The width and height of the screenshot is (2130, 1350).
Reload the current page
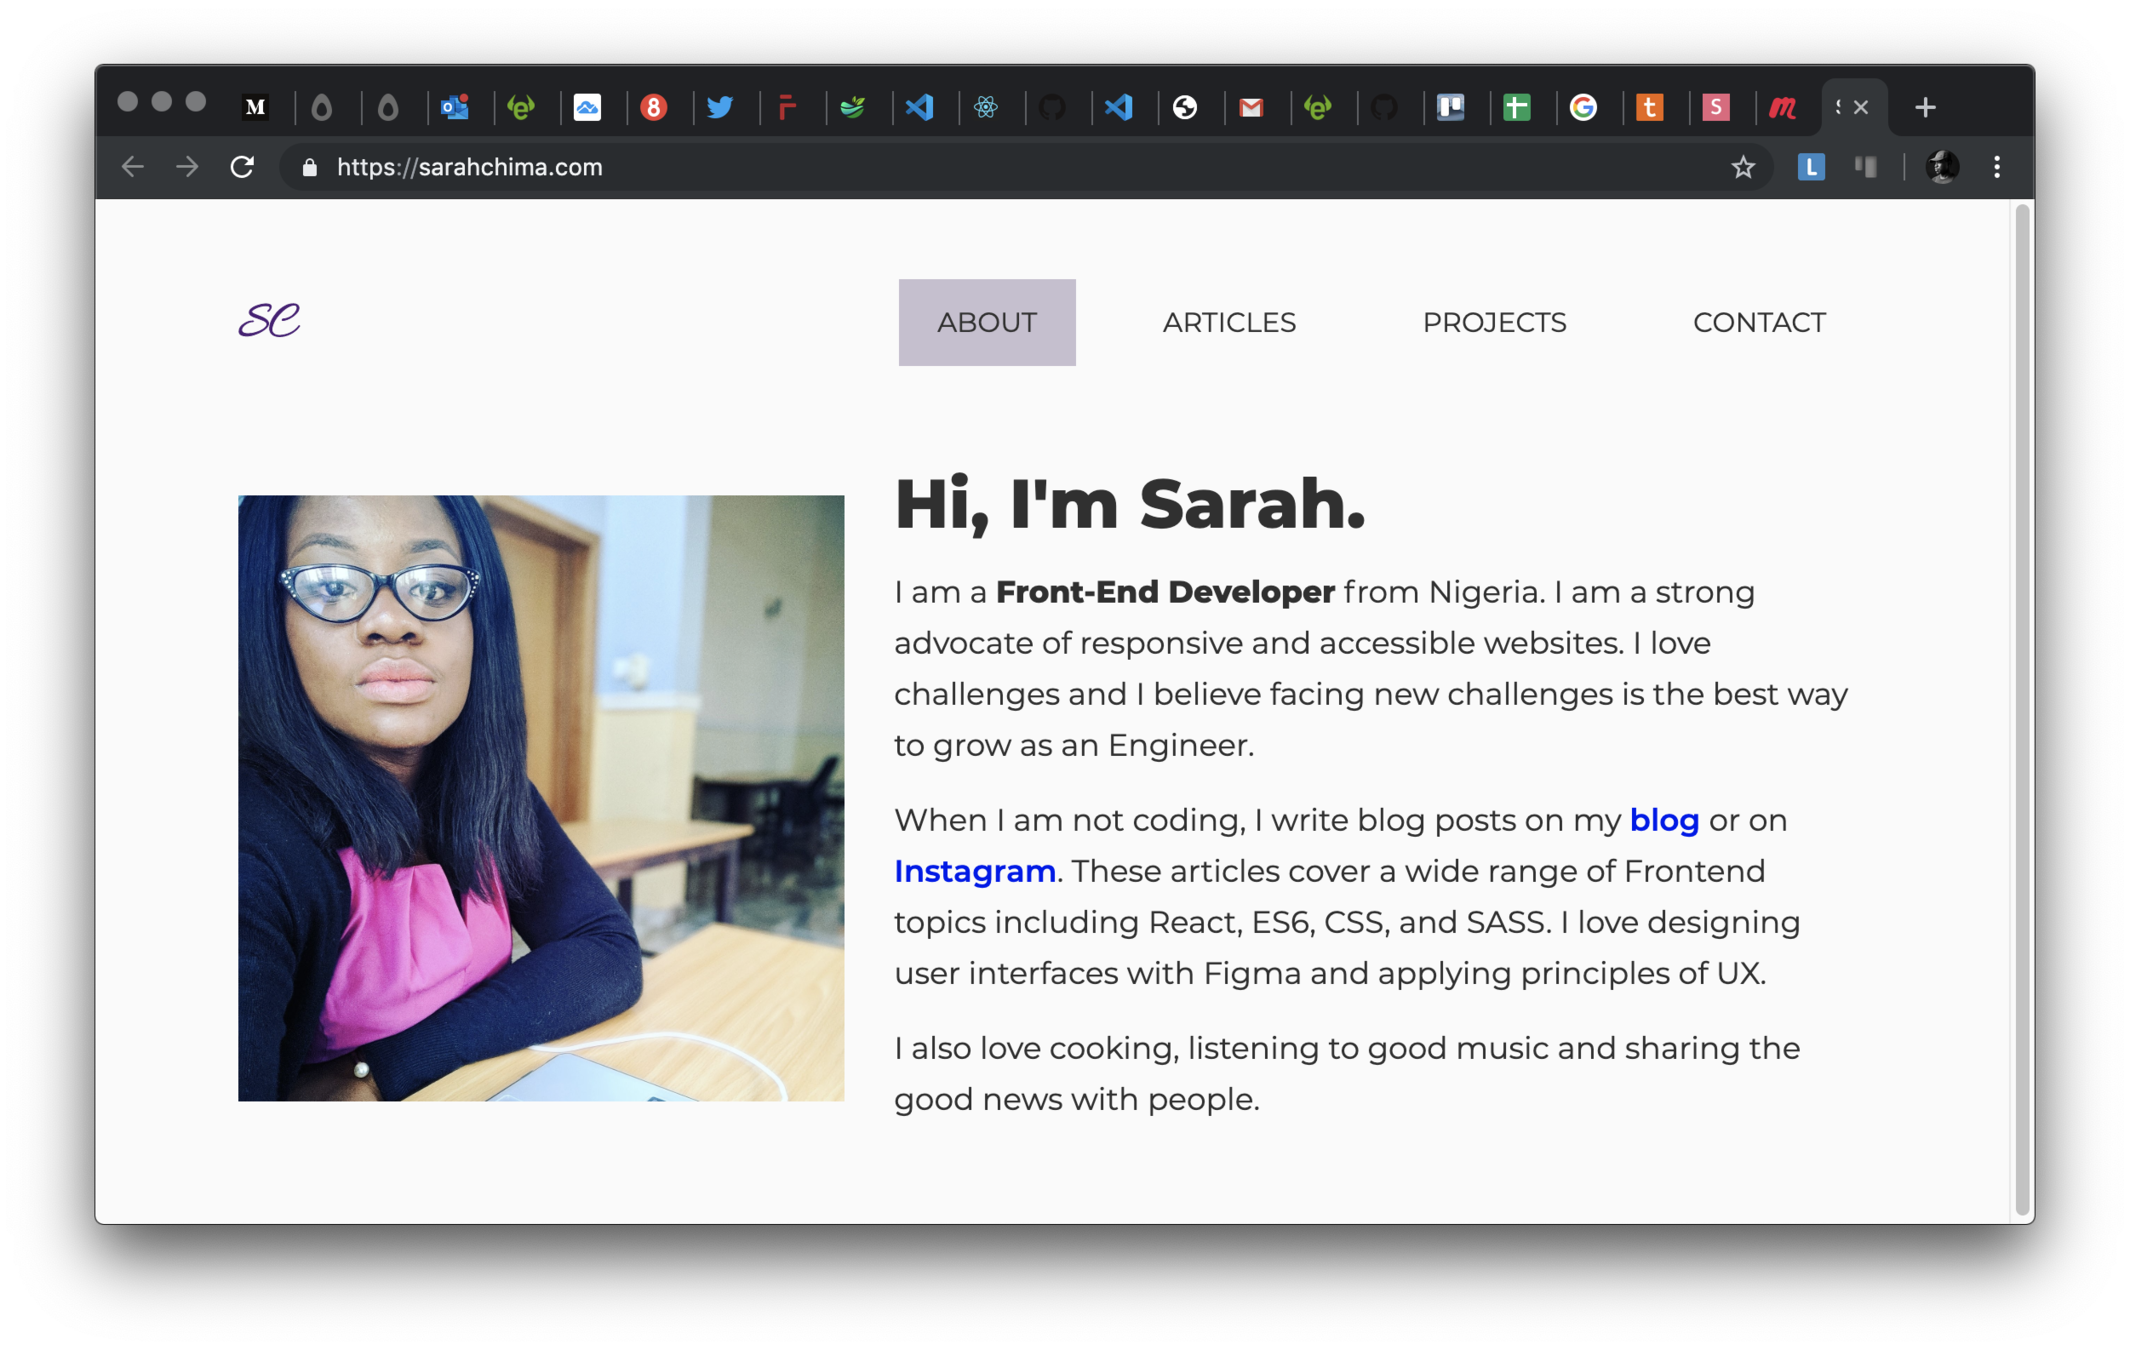pyautogui.click(x=242, y=167)
